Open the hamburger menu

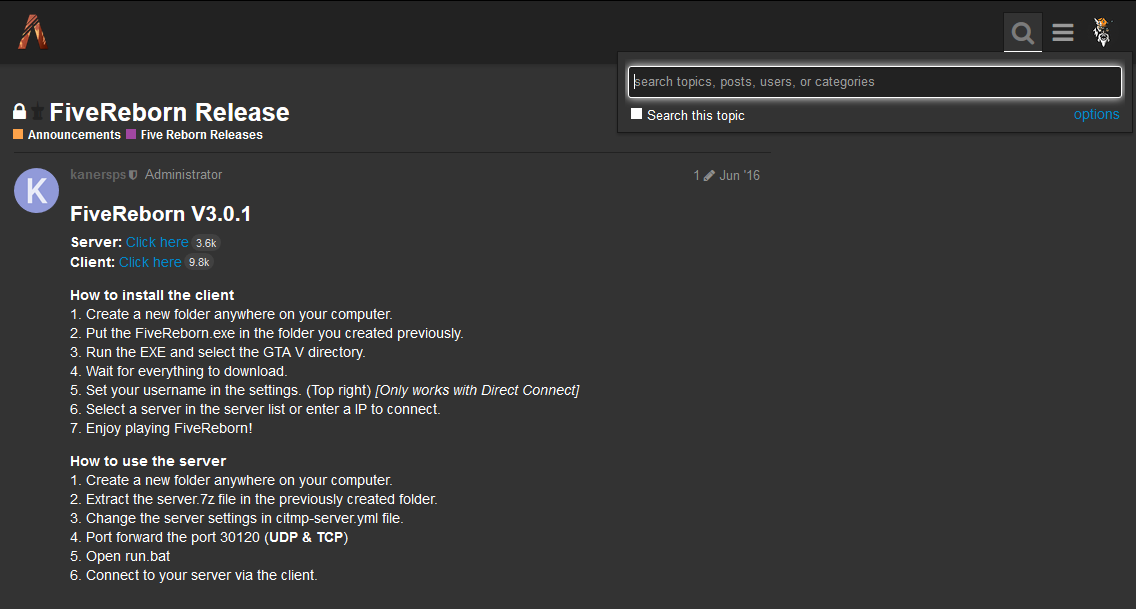[x=1062, y=32]
